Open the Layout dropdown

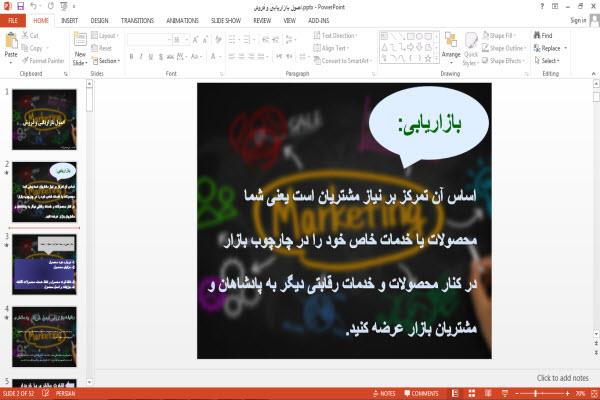click(x=105, y=36)
